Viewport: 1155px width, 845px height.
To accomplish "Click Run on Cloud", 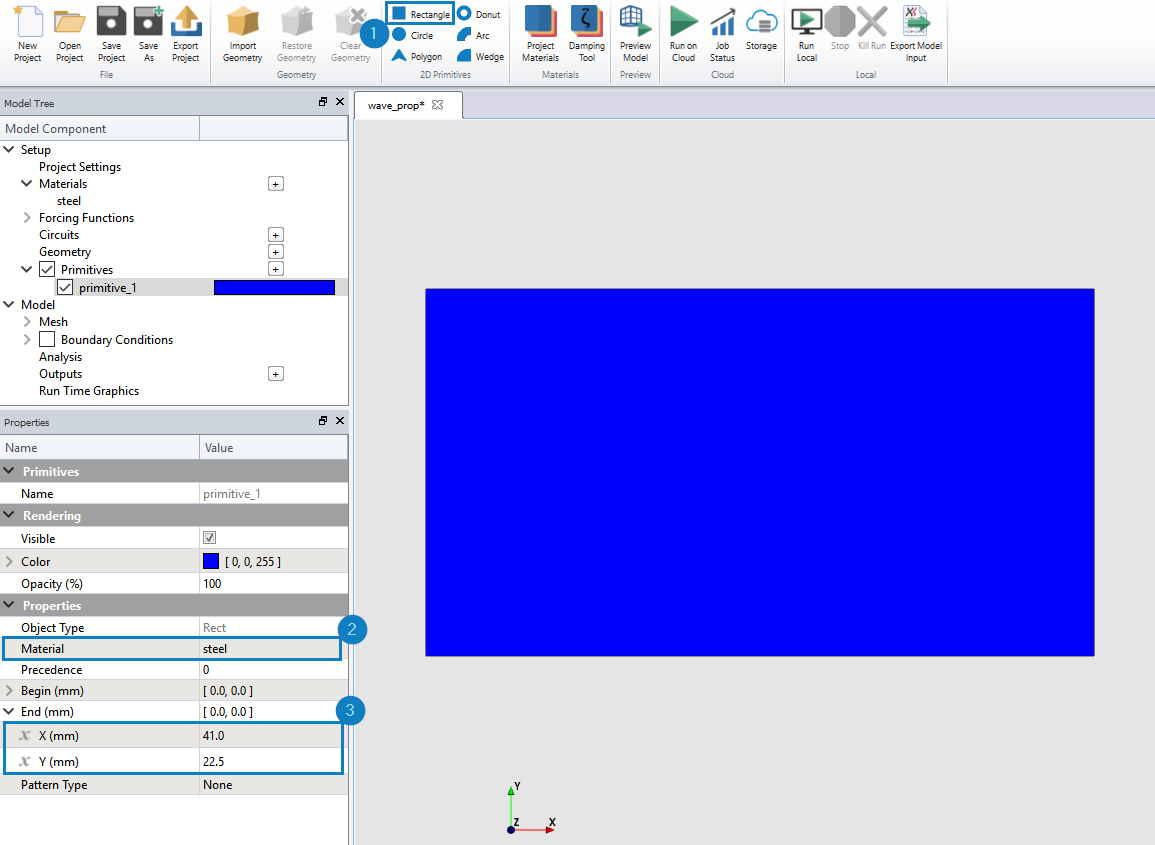I will [683, 33].
